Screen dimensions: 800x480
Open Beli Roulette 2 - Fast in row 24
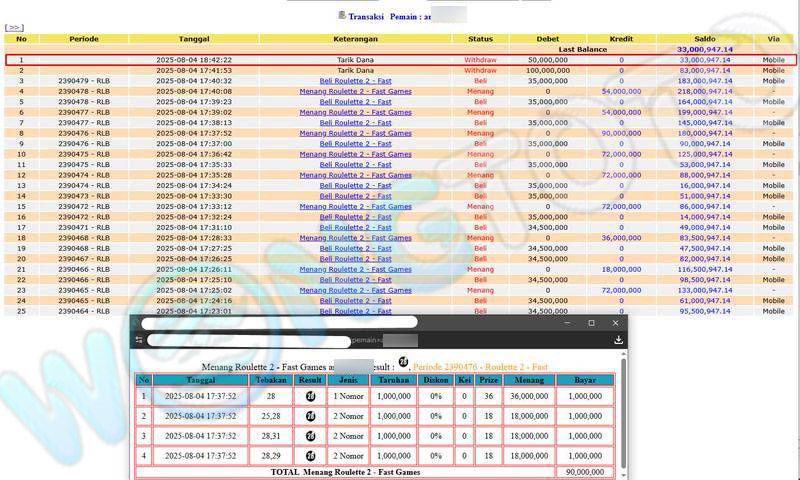point(356,300)
